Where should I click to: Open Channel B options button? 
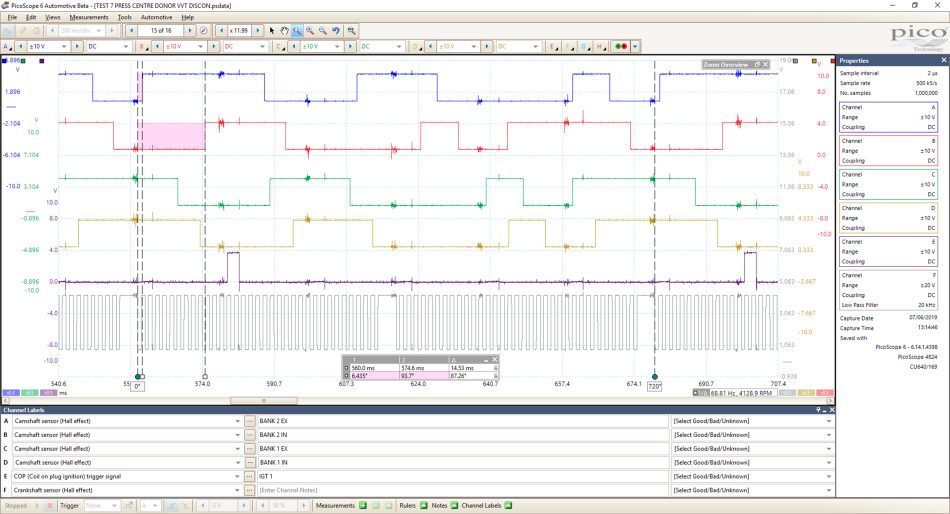coord(143,46)
